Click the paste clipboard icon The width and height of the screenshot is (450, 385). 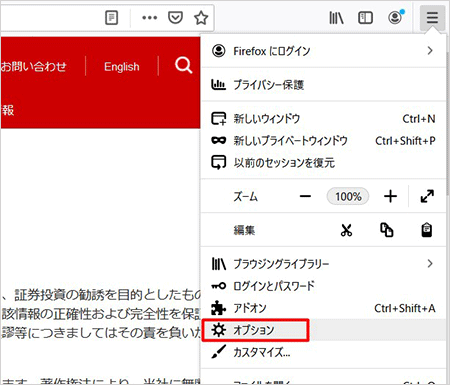(x=427, y=230)
